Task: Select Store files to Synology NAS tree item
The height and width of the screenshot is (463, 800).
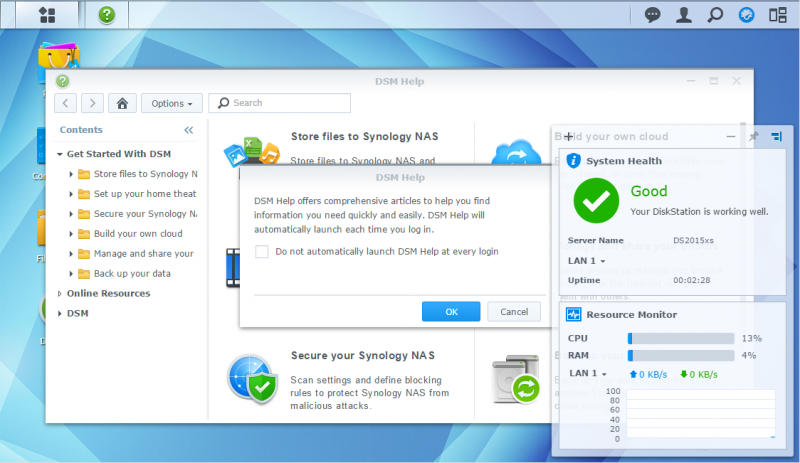Action: 145,174
